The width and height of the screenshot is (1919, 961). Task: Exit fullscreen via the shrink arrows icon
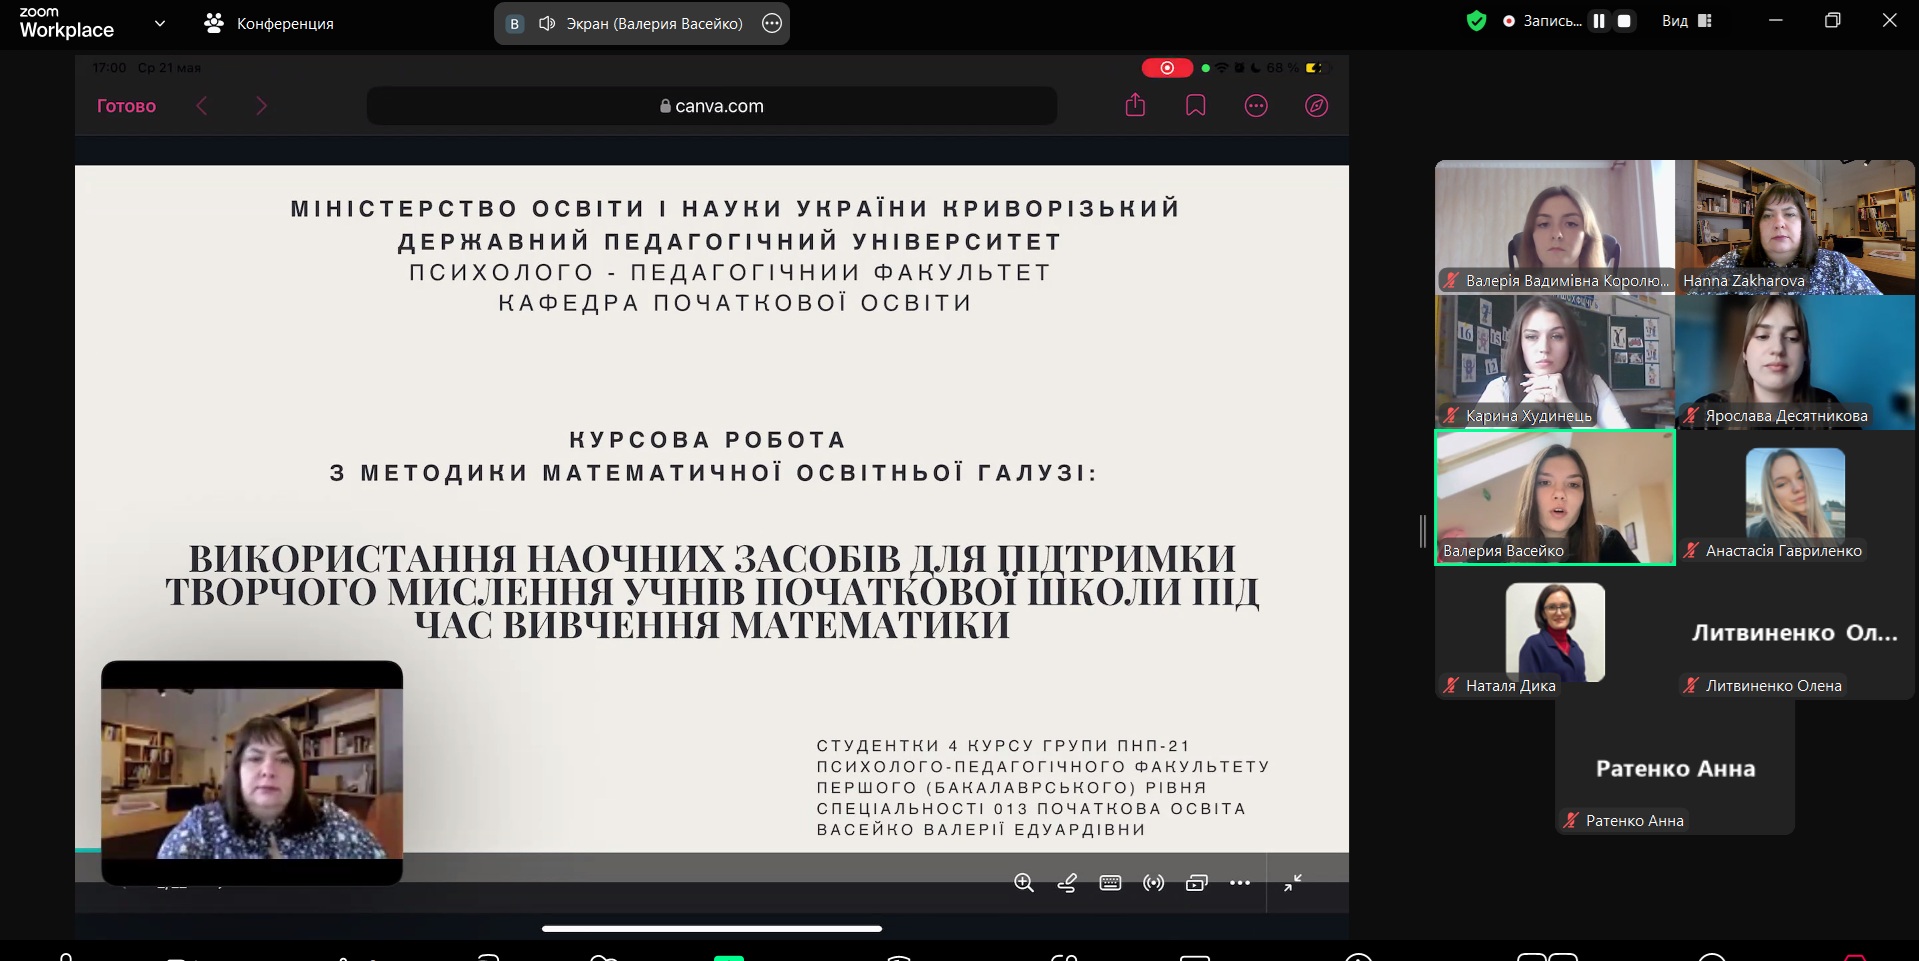[1292, 883]
